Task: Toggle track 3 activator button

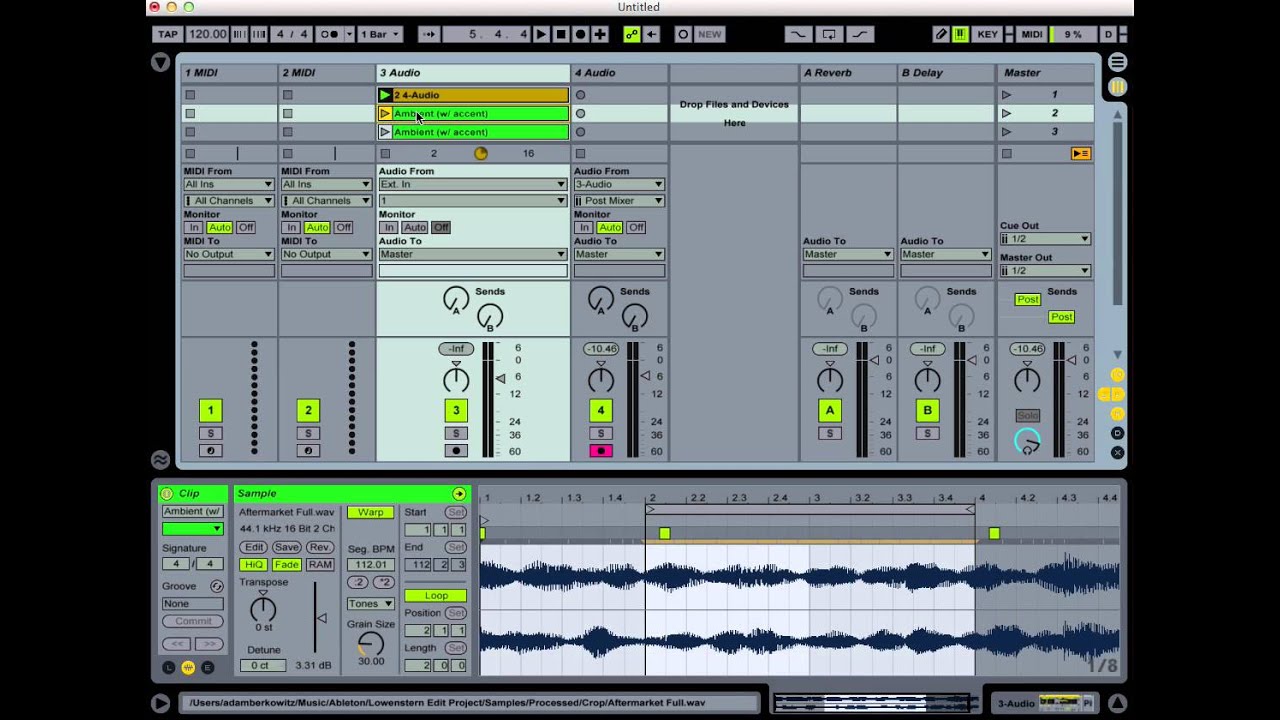Action: coord(456,410)
